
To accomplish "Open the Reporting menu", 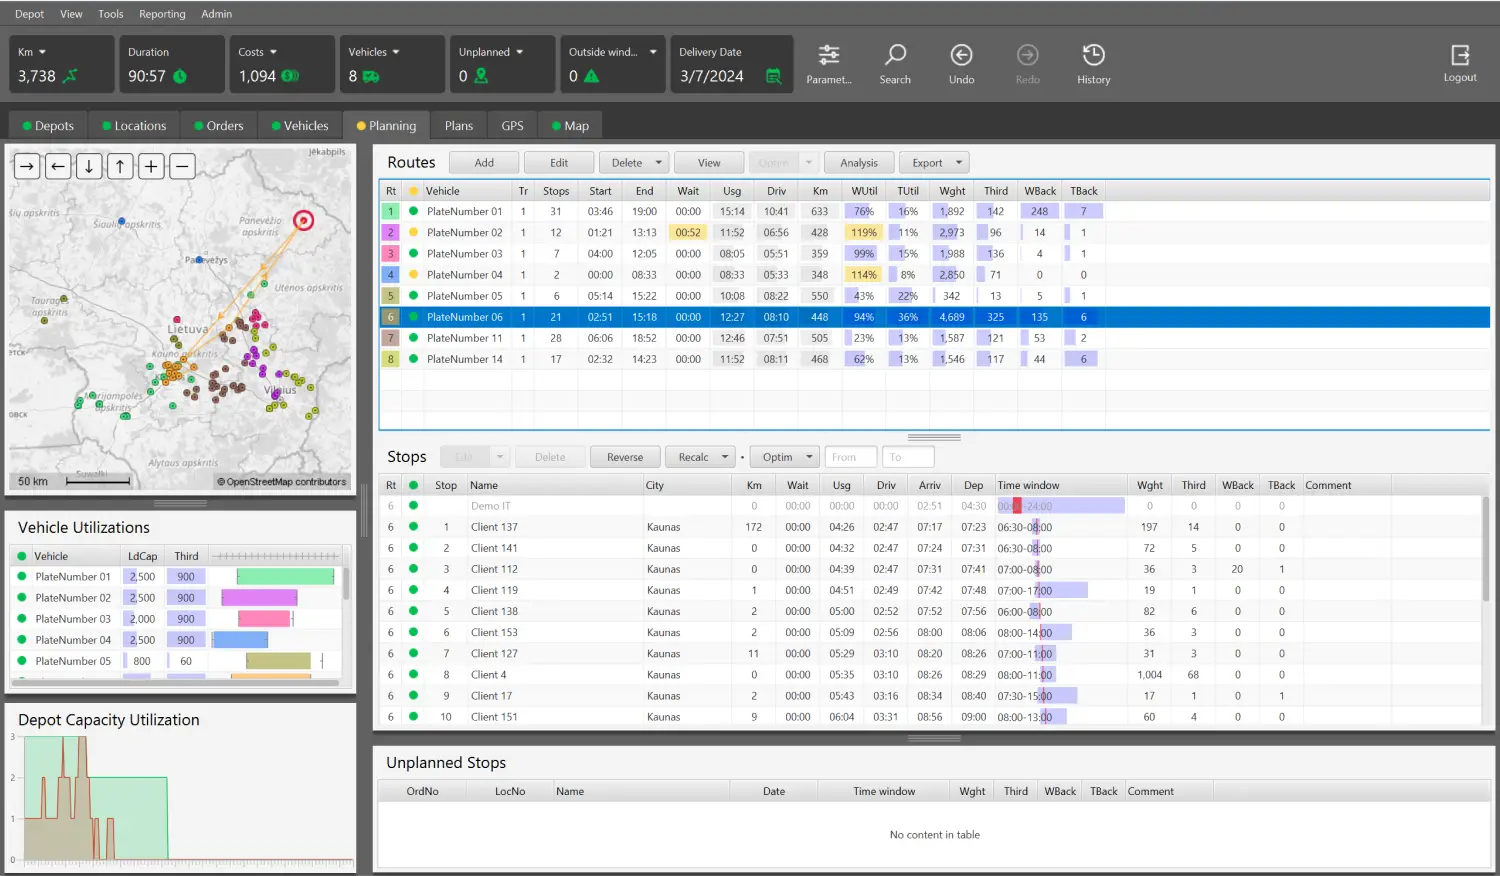I will (162, 14).
